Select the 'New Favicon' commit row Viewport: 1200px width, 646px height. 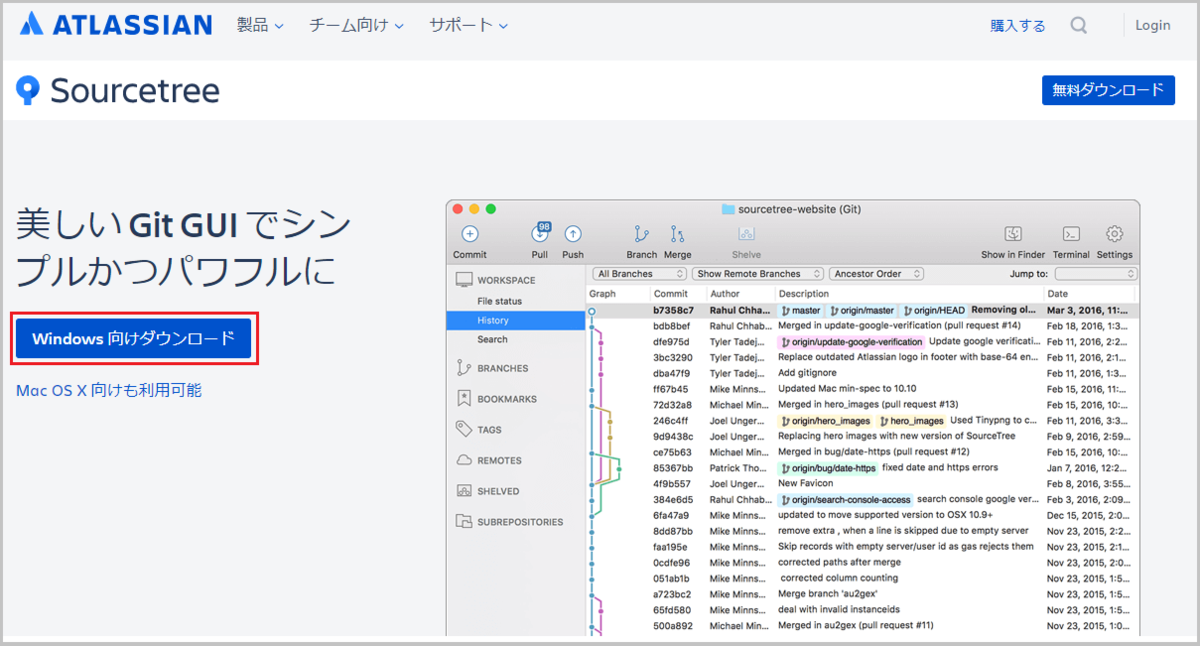coord(862,483)
